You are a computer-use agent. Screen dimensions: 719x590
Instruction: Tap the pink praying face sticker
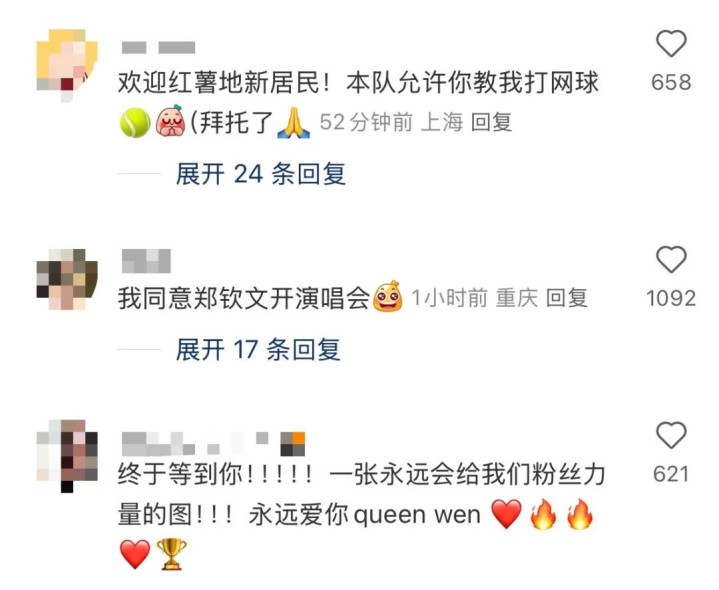click(x=170, y=121)
